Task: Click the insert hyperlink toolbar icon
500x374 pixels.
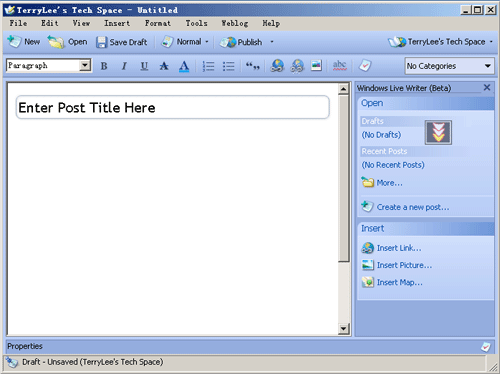Action: (277, 66)
